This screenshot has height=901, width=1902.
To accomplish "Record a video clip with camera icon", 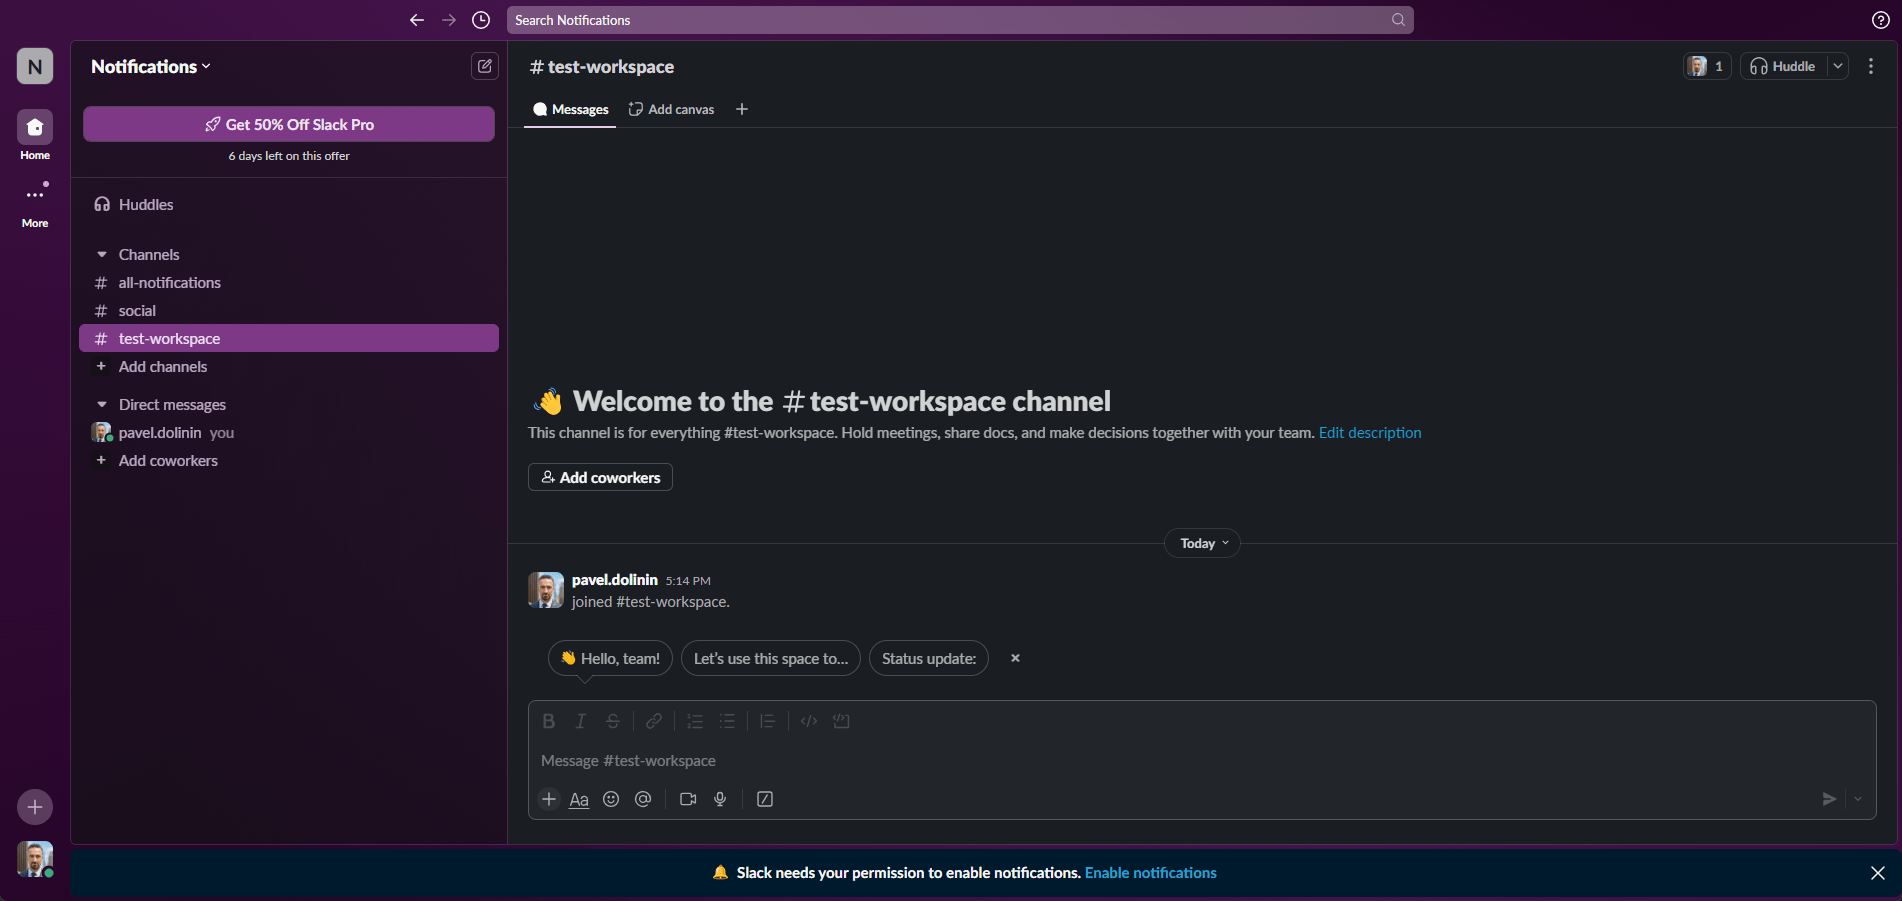I will 688,799.
